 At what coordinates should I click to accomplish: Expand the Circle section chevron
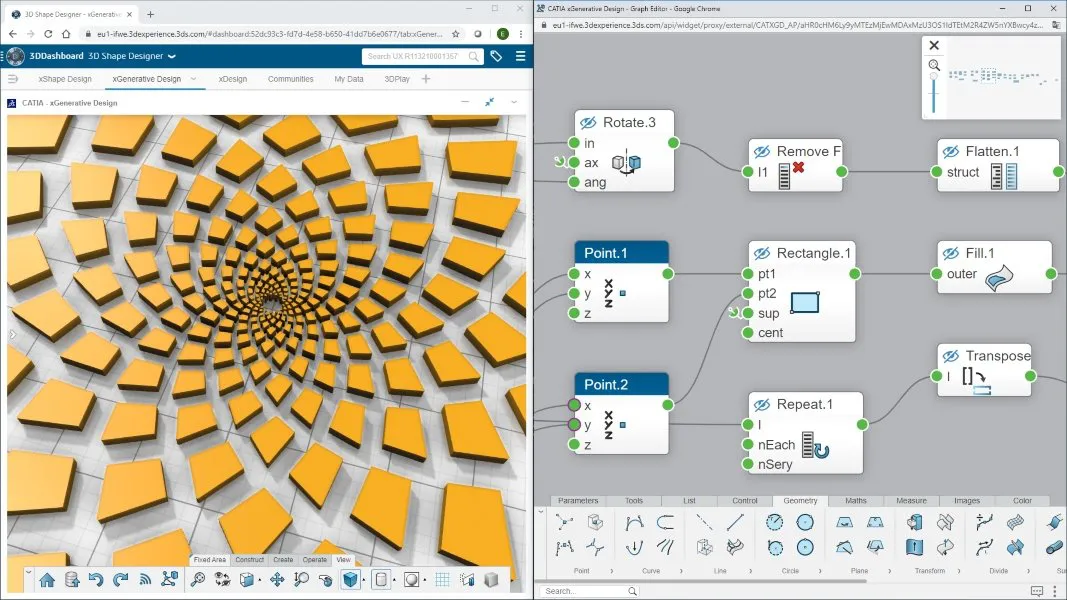click(820, 571)
